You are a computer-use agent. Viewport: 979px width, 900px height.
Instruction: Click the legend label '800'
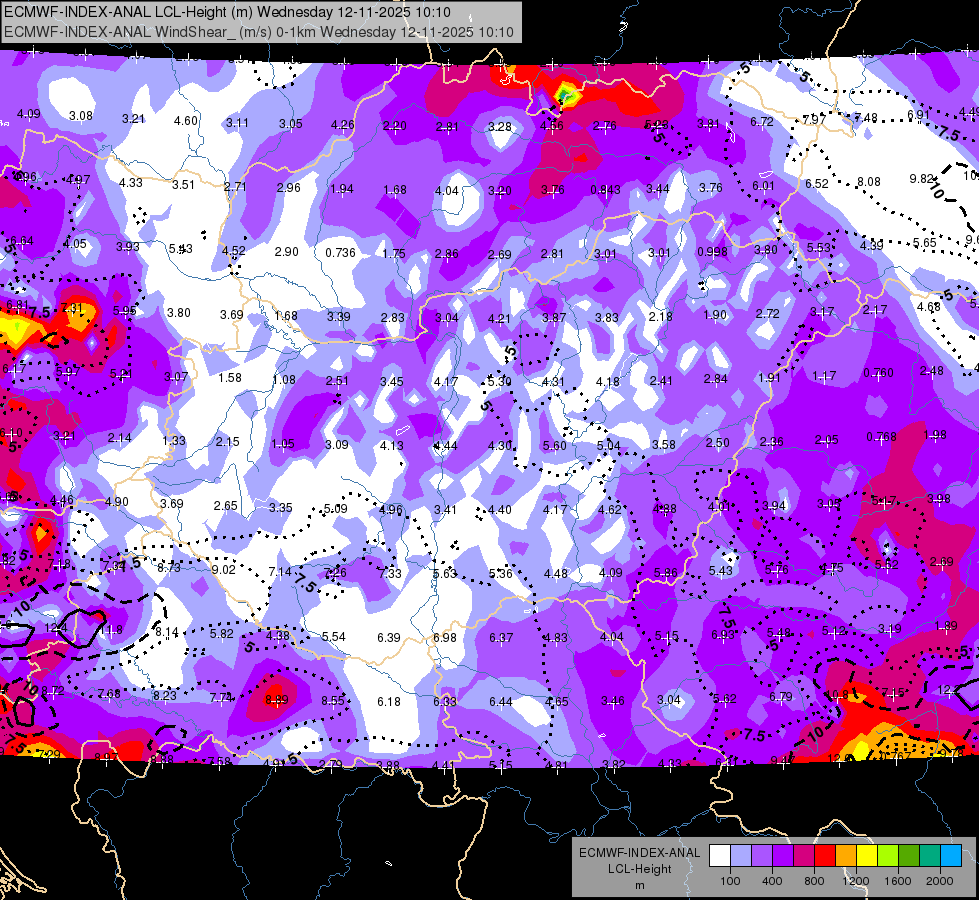tap(814, 881)
